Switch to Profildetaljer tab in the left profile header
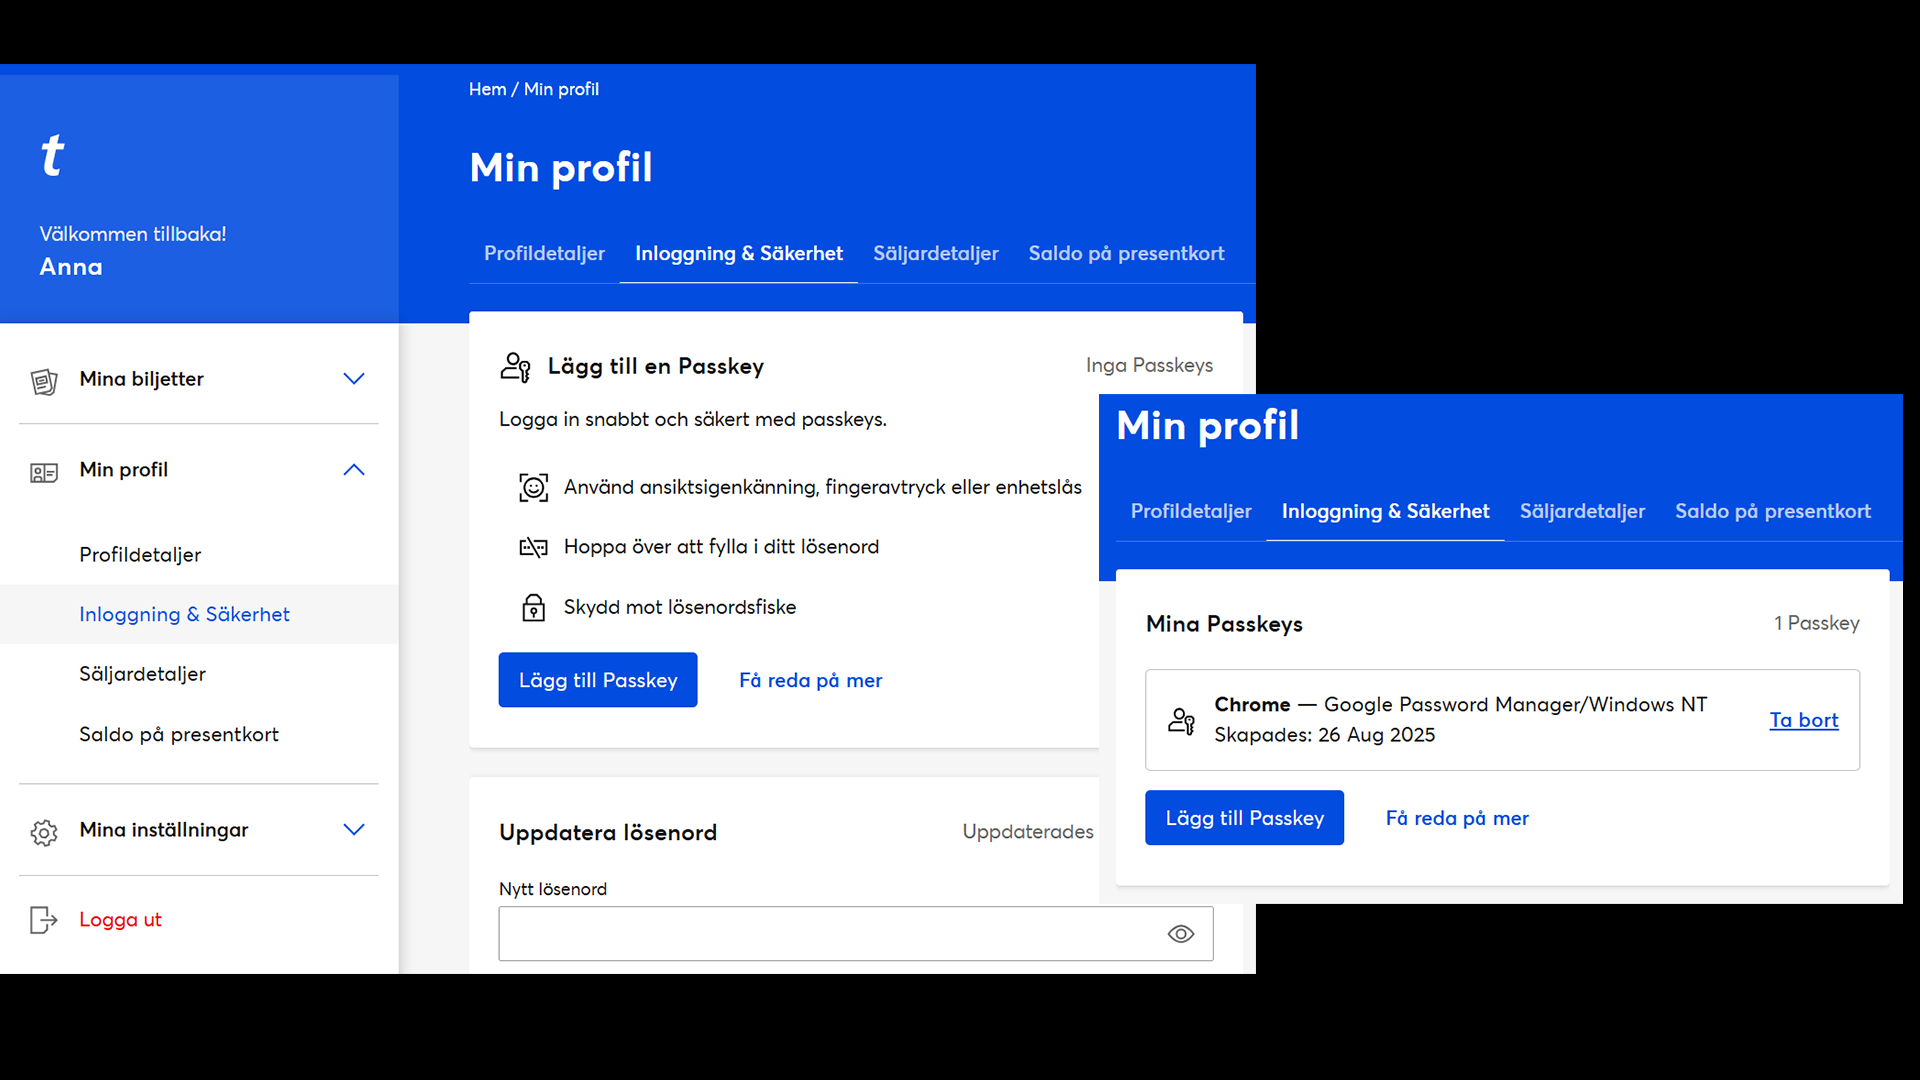The width and height of the screenshot is (1920, 1080). click(544, 254)
